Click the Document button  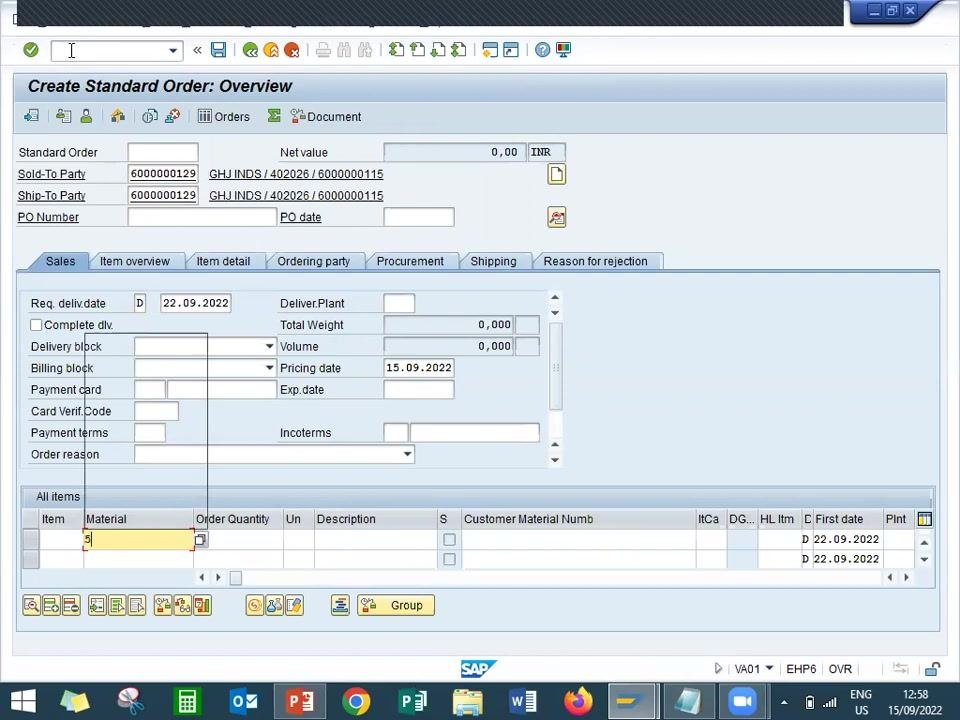[326, 116]
